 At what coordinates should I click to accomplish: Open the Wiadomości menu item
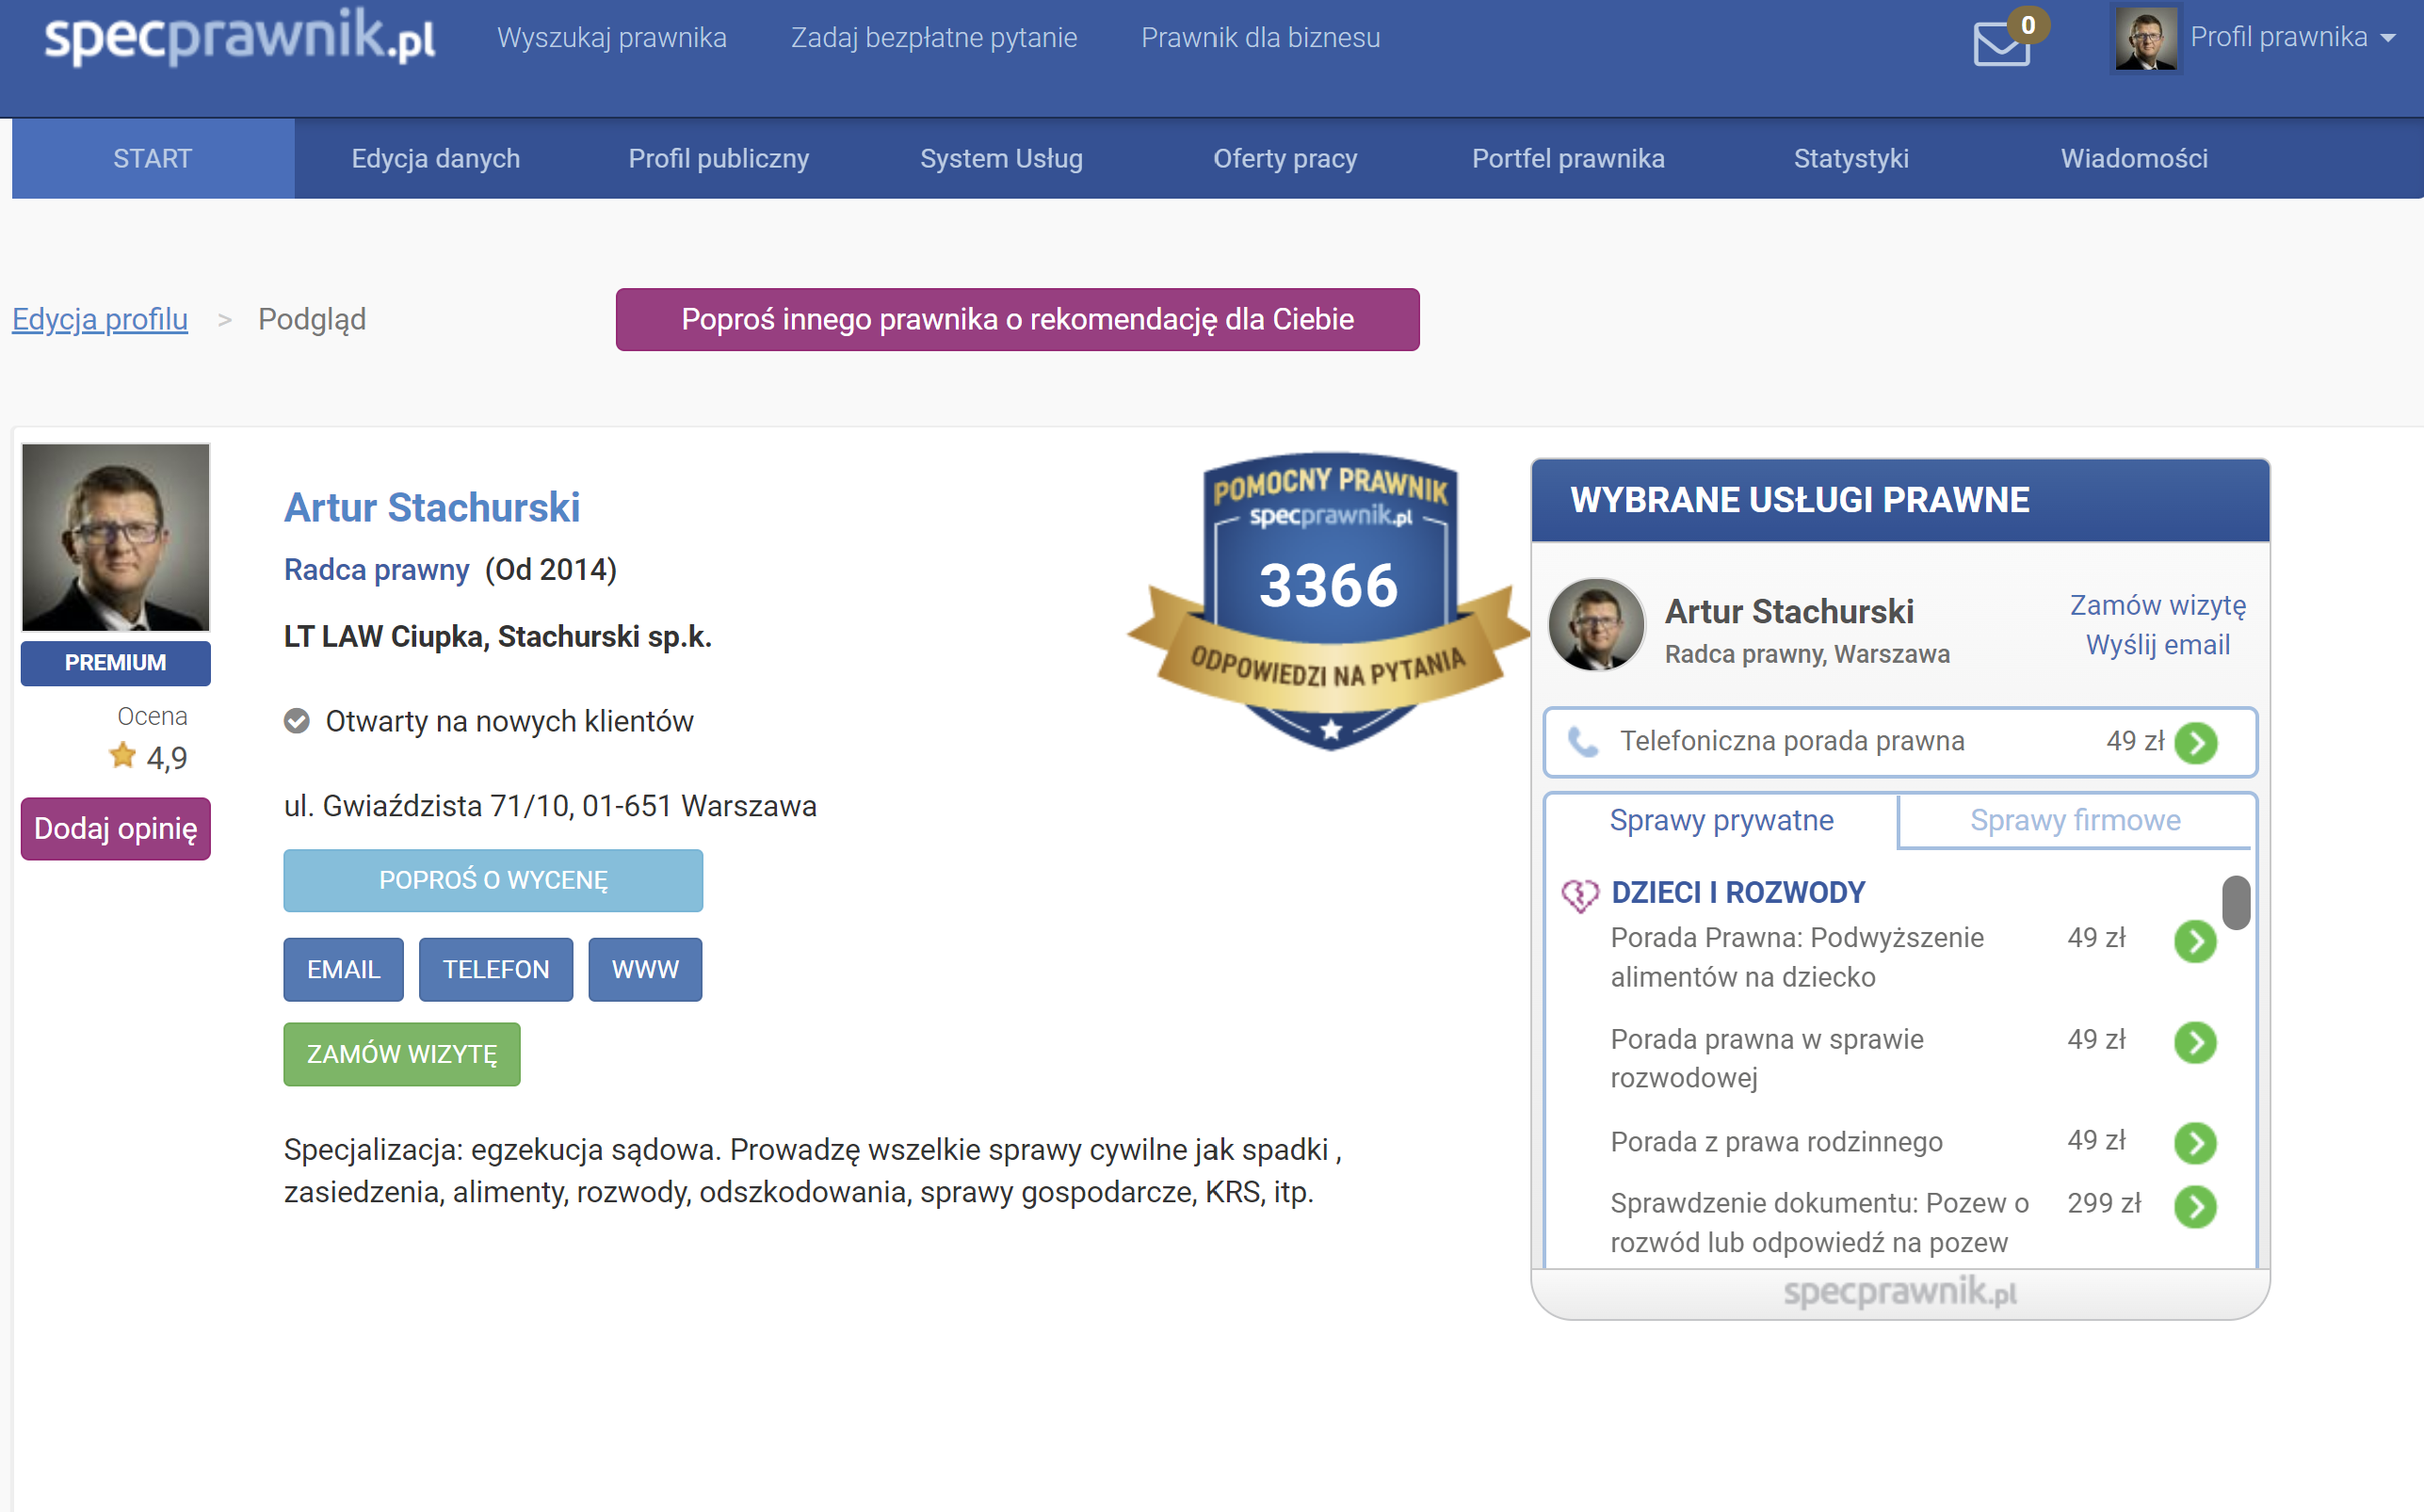[x=2136, y=158]
